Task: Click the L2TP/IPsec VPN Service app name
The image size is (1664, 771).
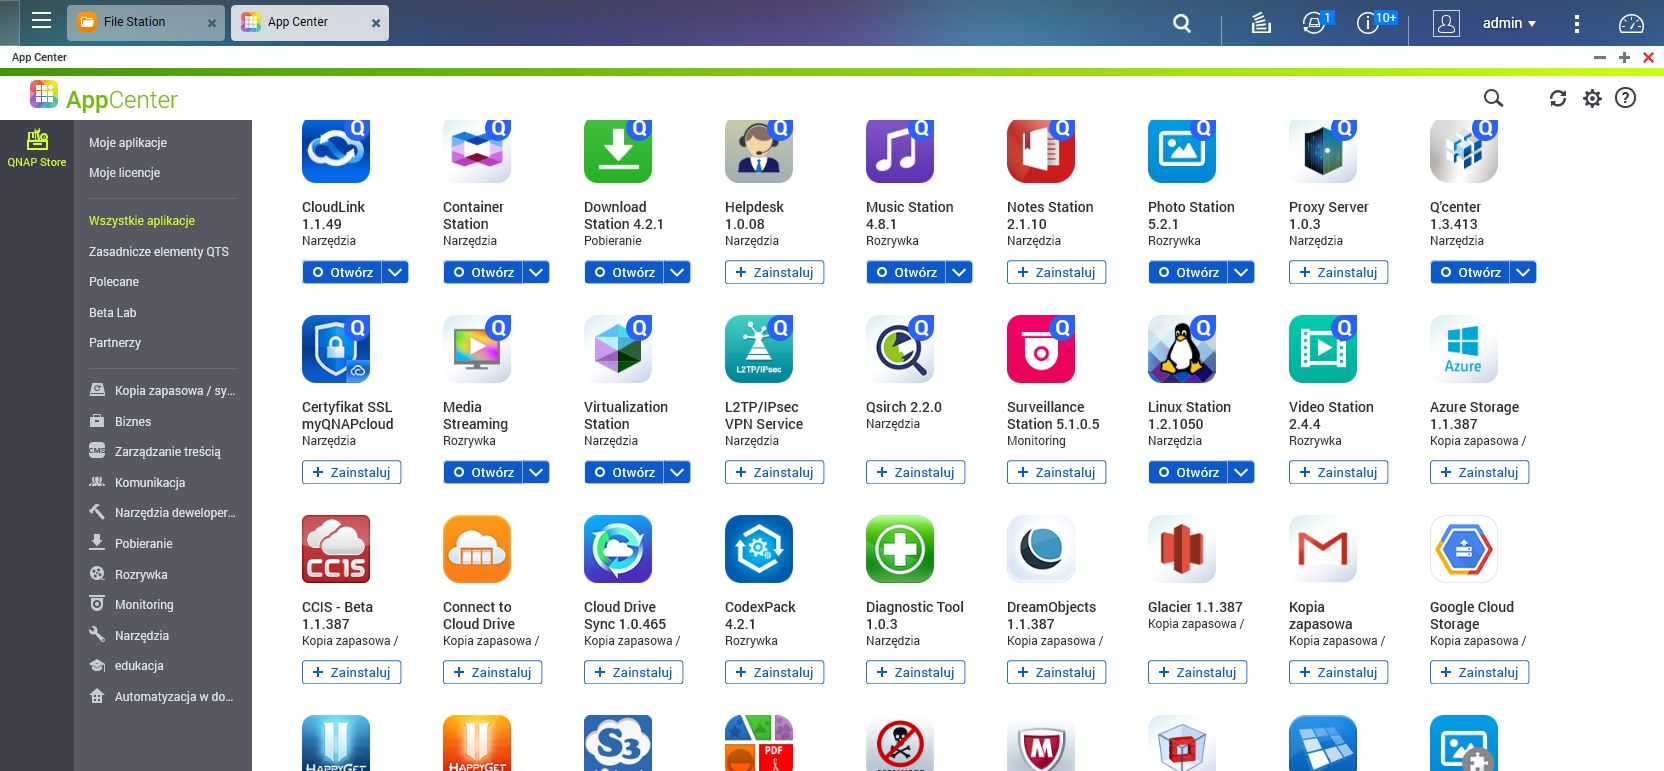Action: tap(764, 415)
